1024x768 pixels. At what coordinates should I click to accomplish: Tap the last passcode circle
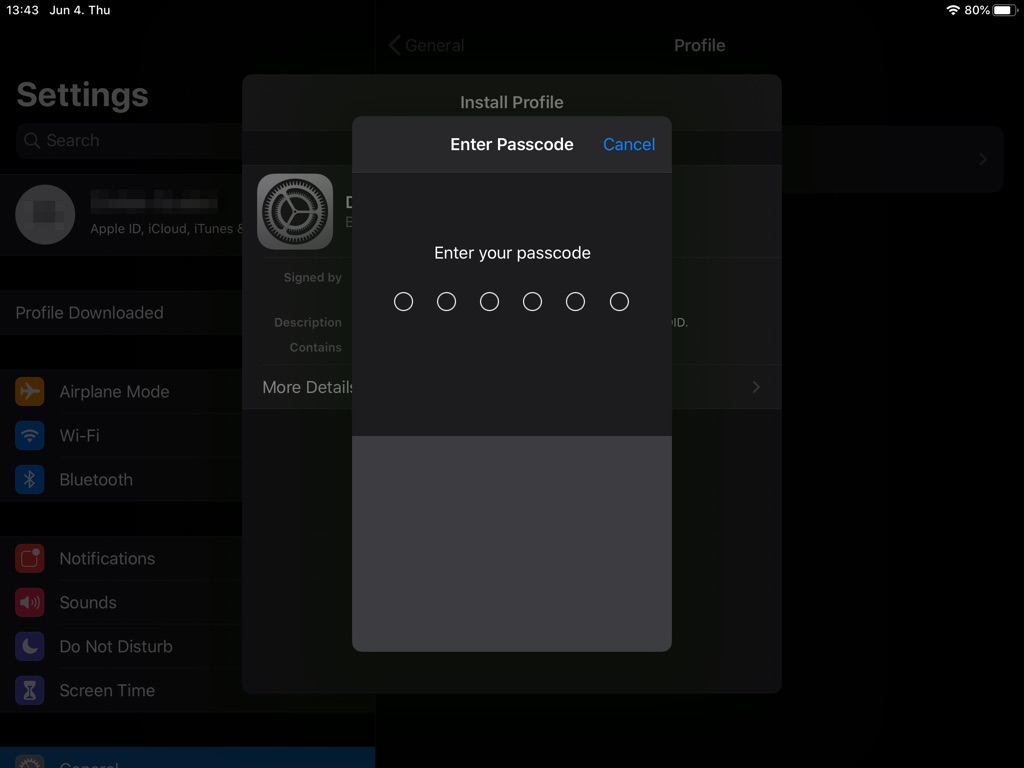click(x=619, y=302)
